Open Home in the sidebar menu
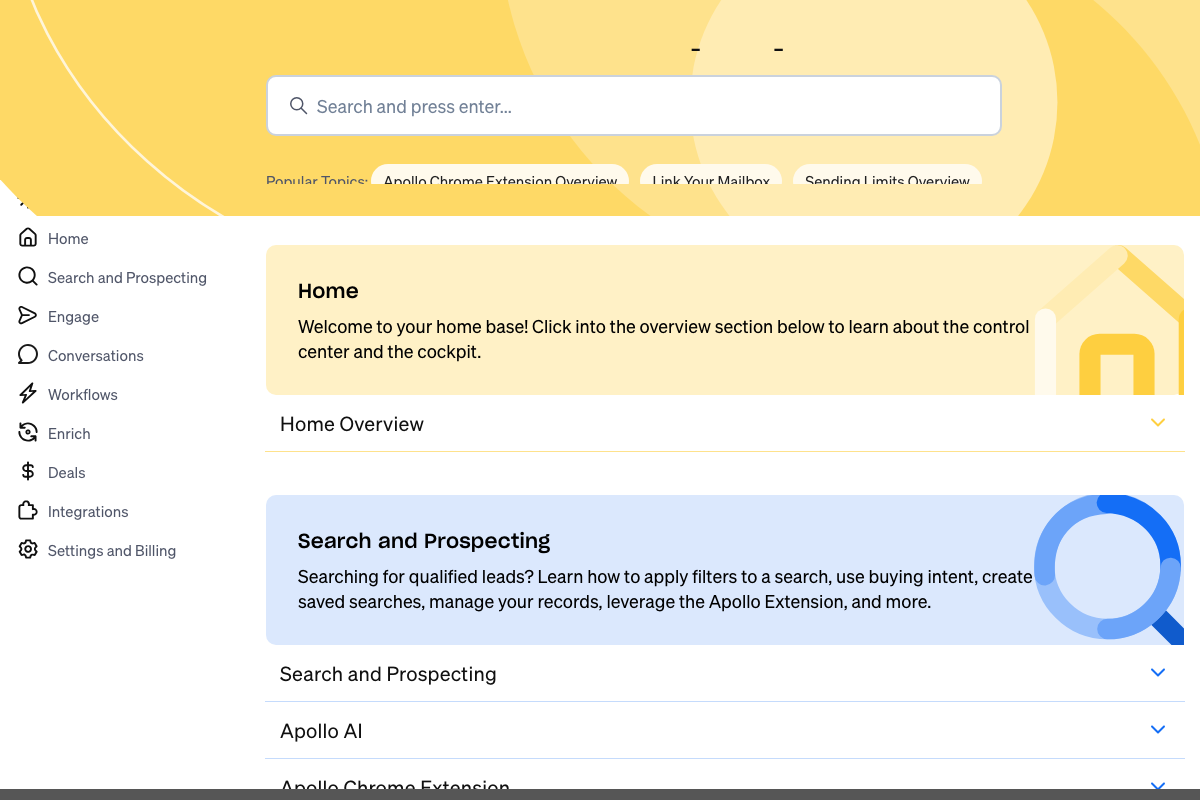 pos(68,239)
